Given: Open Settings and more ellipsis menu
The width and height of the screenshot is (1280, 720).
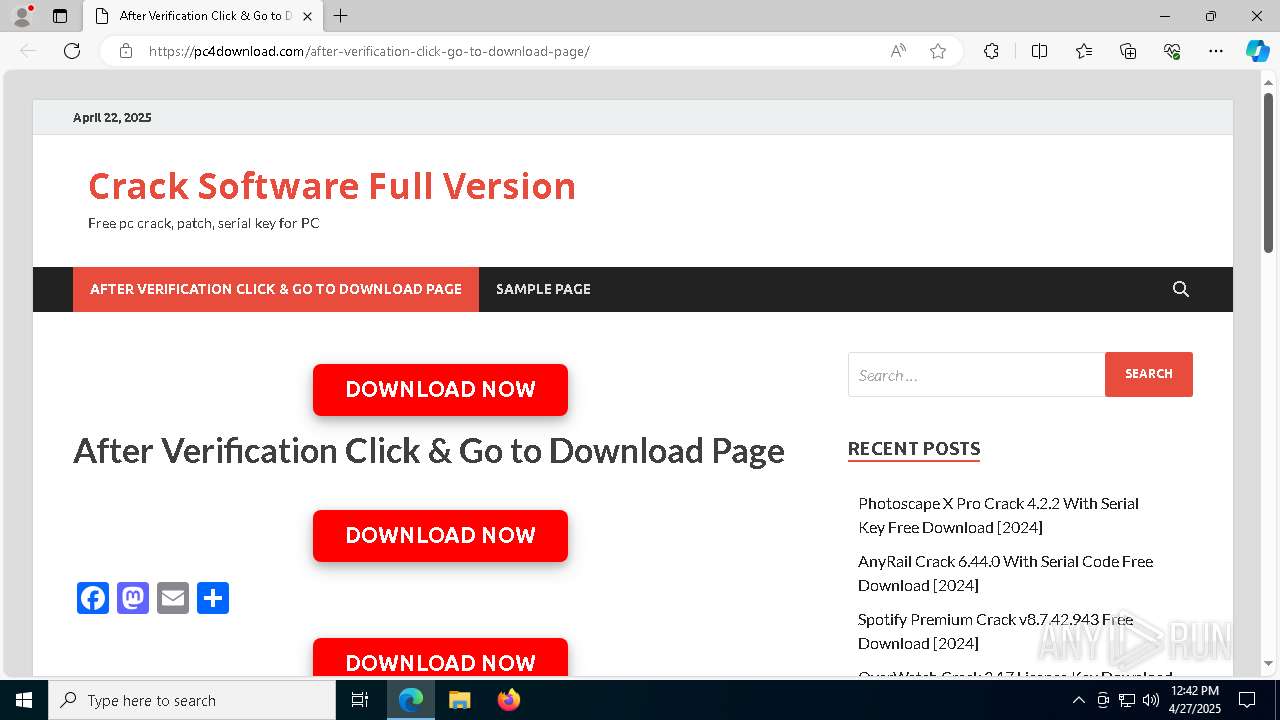Looking at the screenshot, I should [1216, 51].
